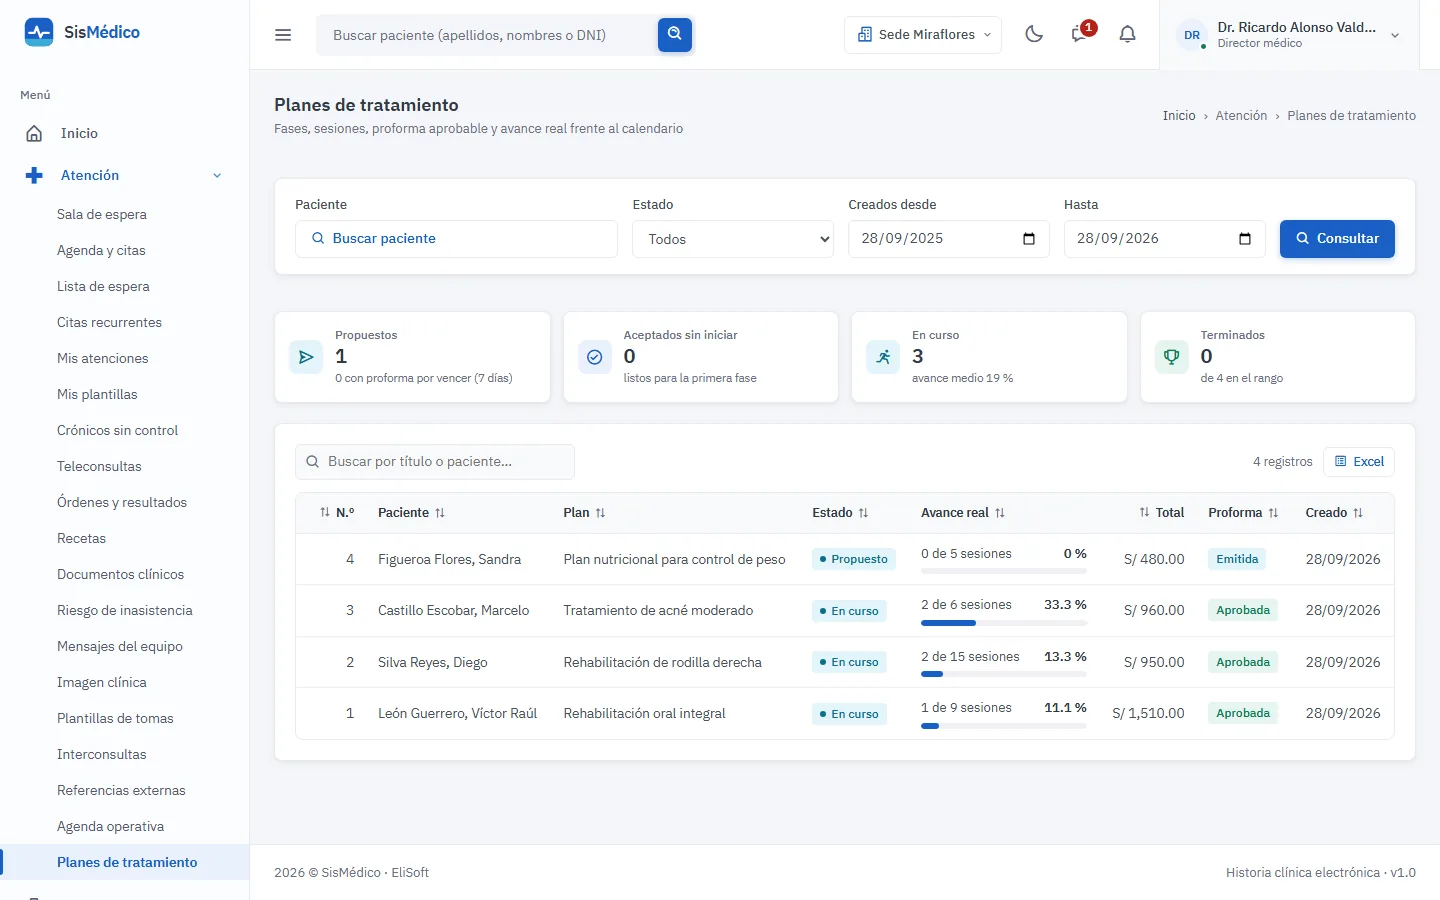Screen dimensions: 1440x900
Task: Click the Atención breadcrumb link
Action: [1241, 116]
